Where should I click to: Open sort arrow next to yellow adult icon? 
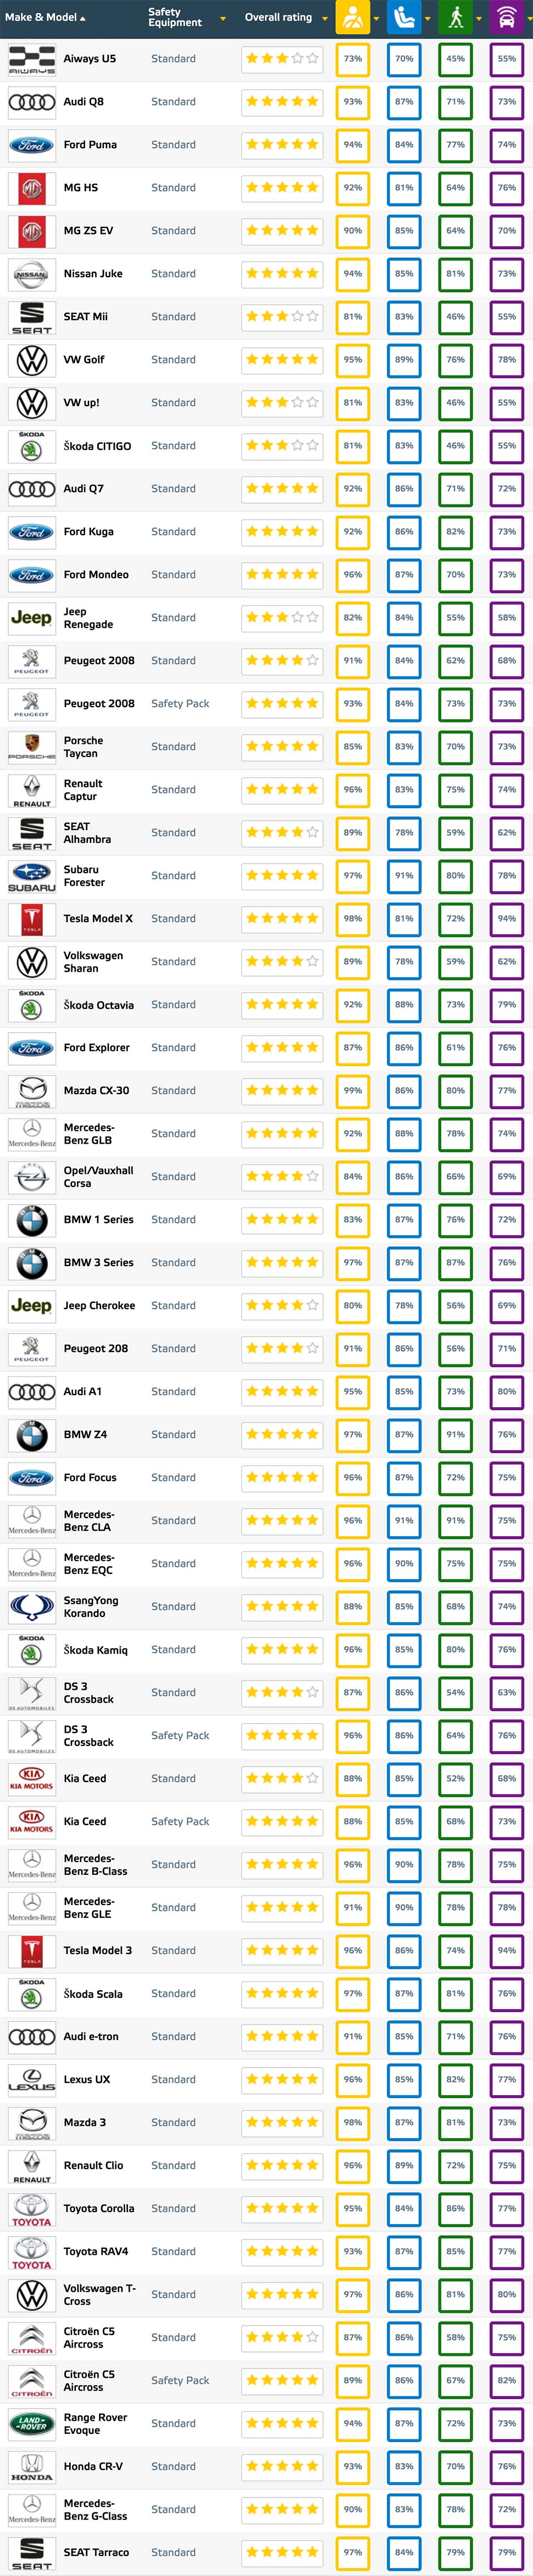377,18
